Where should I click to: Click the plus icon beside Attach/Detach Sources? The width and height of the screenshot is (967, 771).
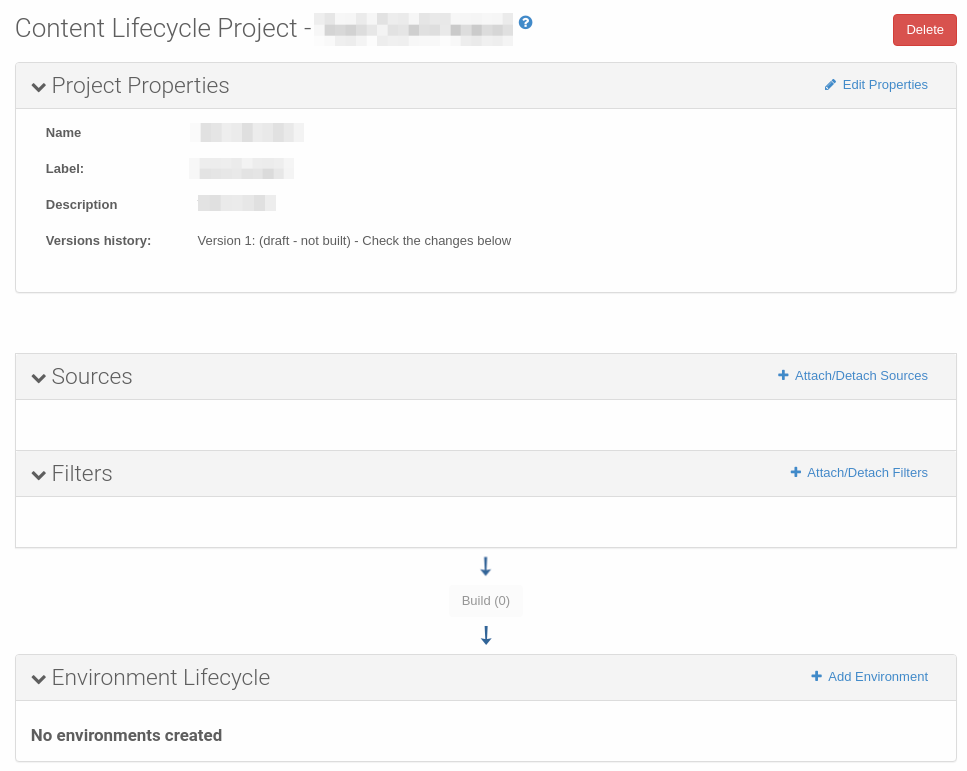[x=783, y=375]
